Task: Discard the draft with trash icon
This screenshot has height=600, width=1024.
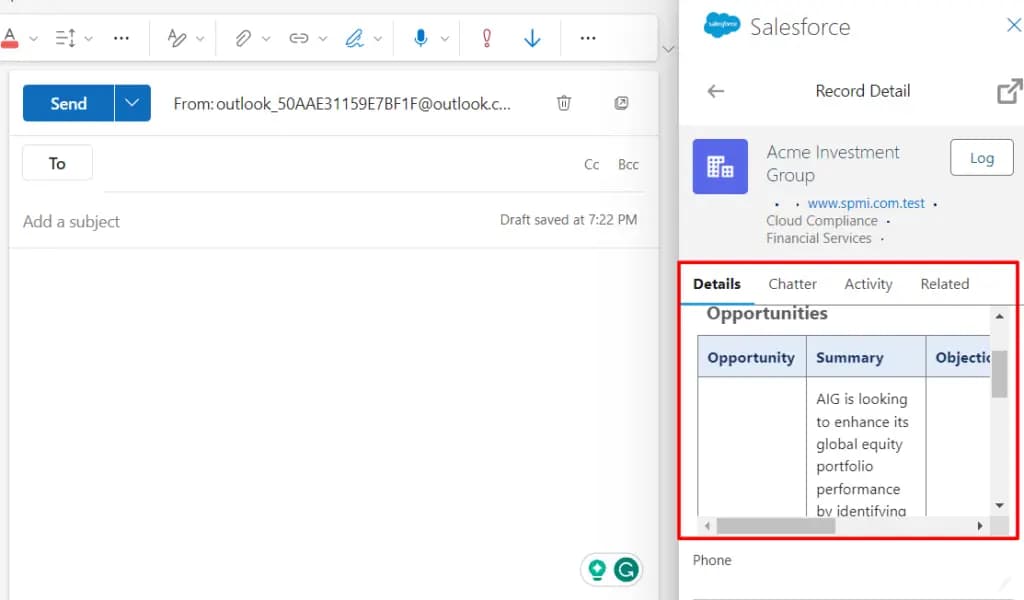Action: tap(564, 103)
